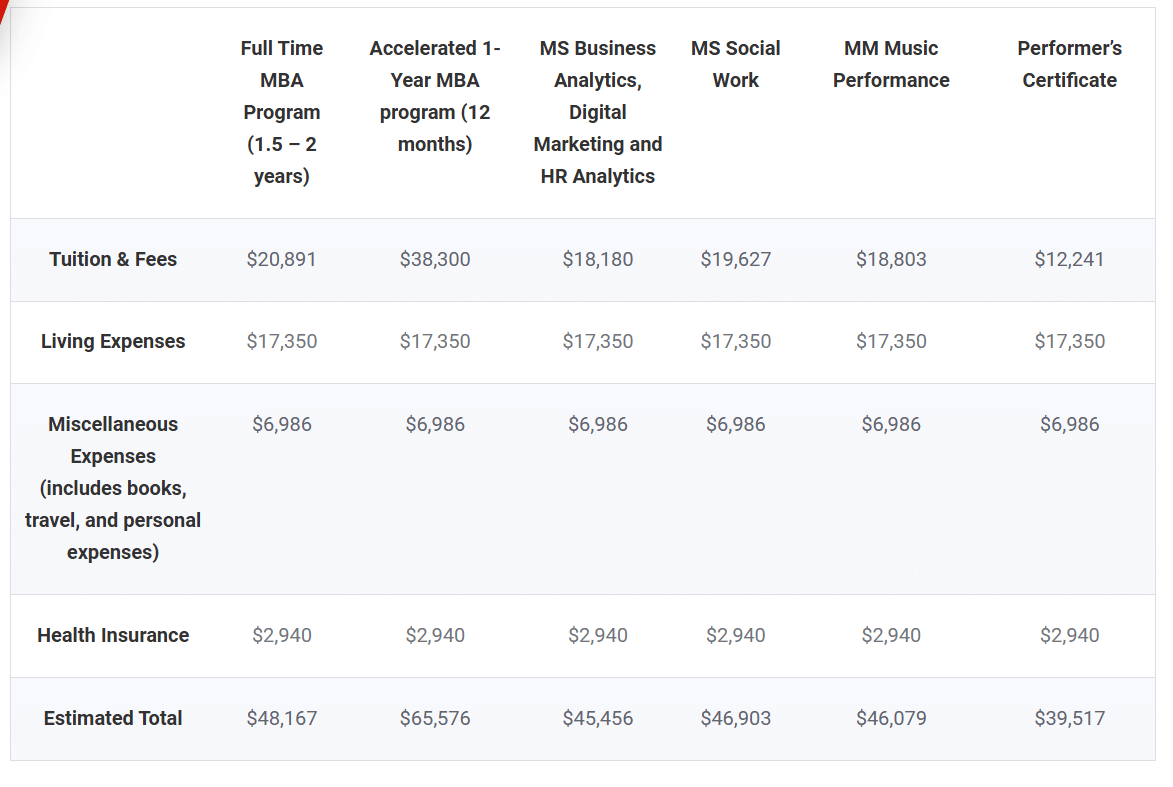Viewport: 1173px width, 787px height.
Task: Click the $20,891 tuition value
Action: (282, 259)
